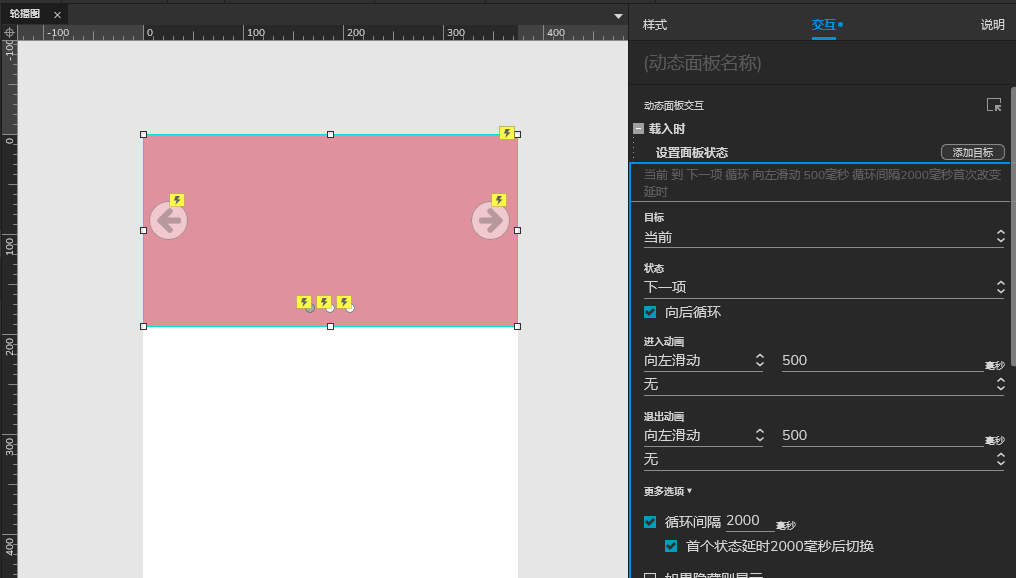Click the lightning icon on the second pagination dot
Screen dimensions: 1016x578
pyautogui.click(x=325, y=301)
